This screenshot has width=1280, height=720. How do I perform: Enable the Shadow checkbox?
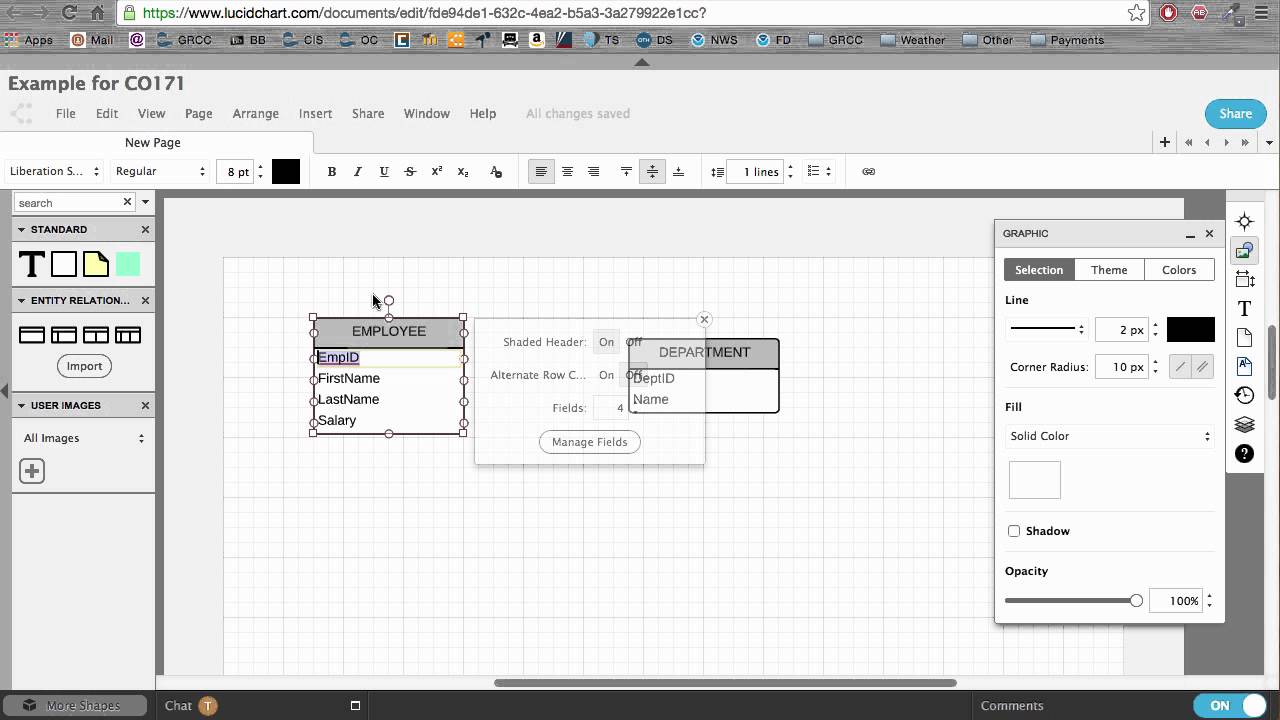point(1014,531)
